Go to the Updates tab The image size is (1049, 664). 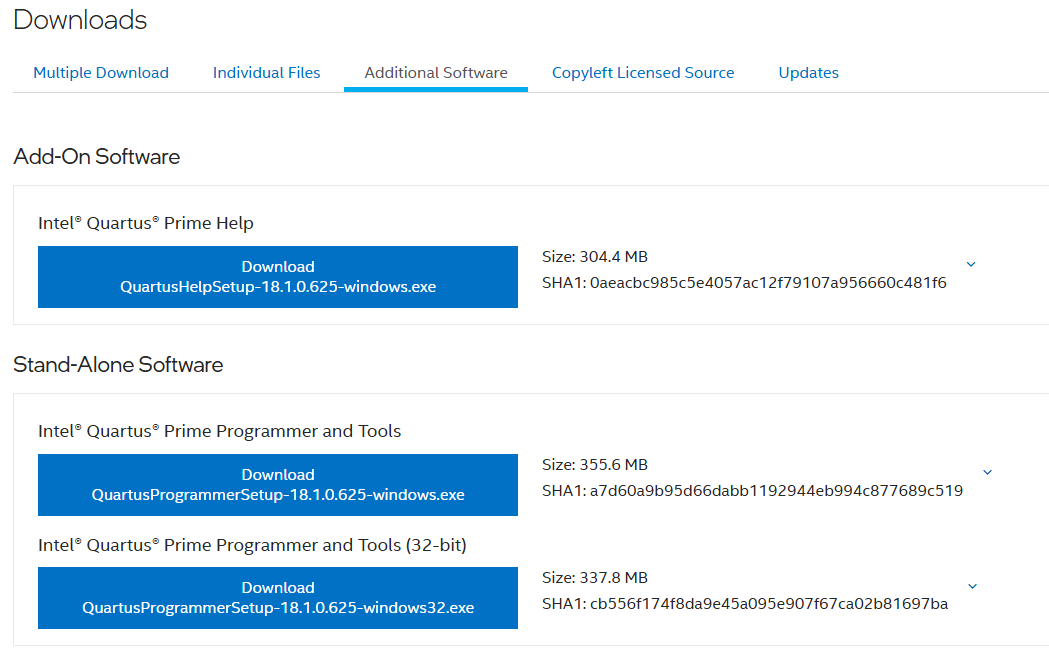[x=808, y=73]
